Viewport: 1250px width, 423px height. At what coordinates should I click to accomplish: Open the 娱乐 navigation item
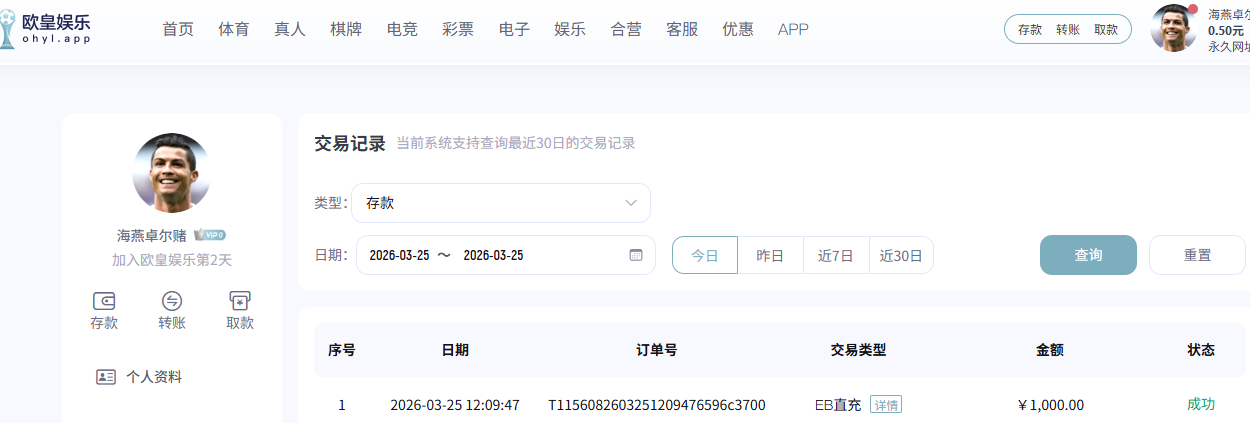[570, 29]
